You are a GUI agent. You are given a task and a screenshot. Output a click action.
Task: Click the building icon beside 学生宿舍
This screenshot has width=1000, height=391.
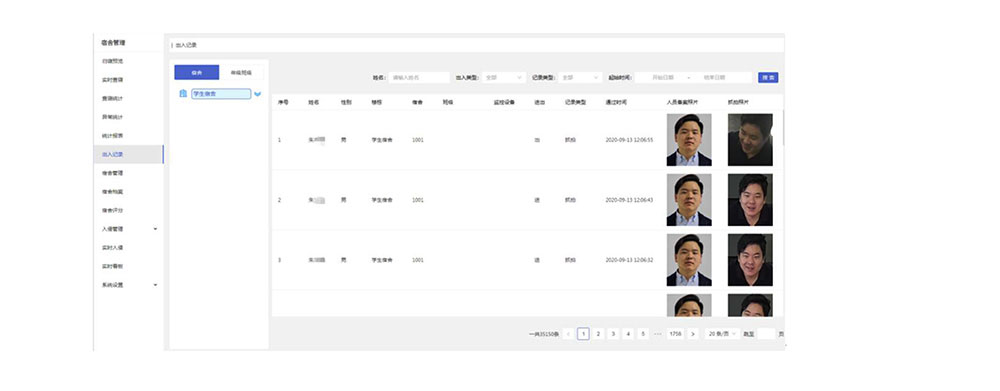[183, 94]
